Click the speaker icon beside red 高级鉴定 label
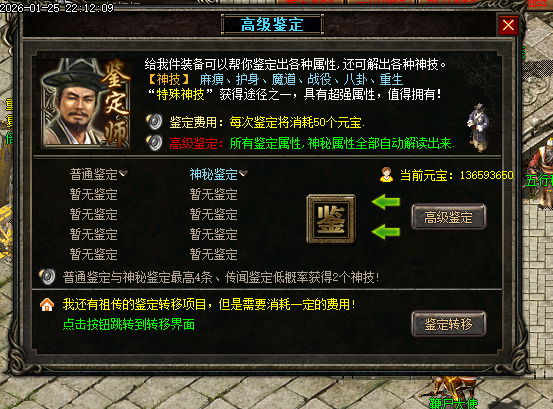Viewport: 553px width, 409px height. pyautogui.click(x=154, y=143)
